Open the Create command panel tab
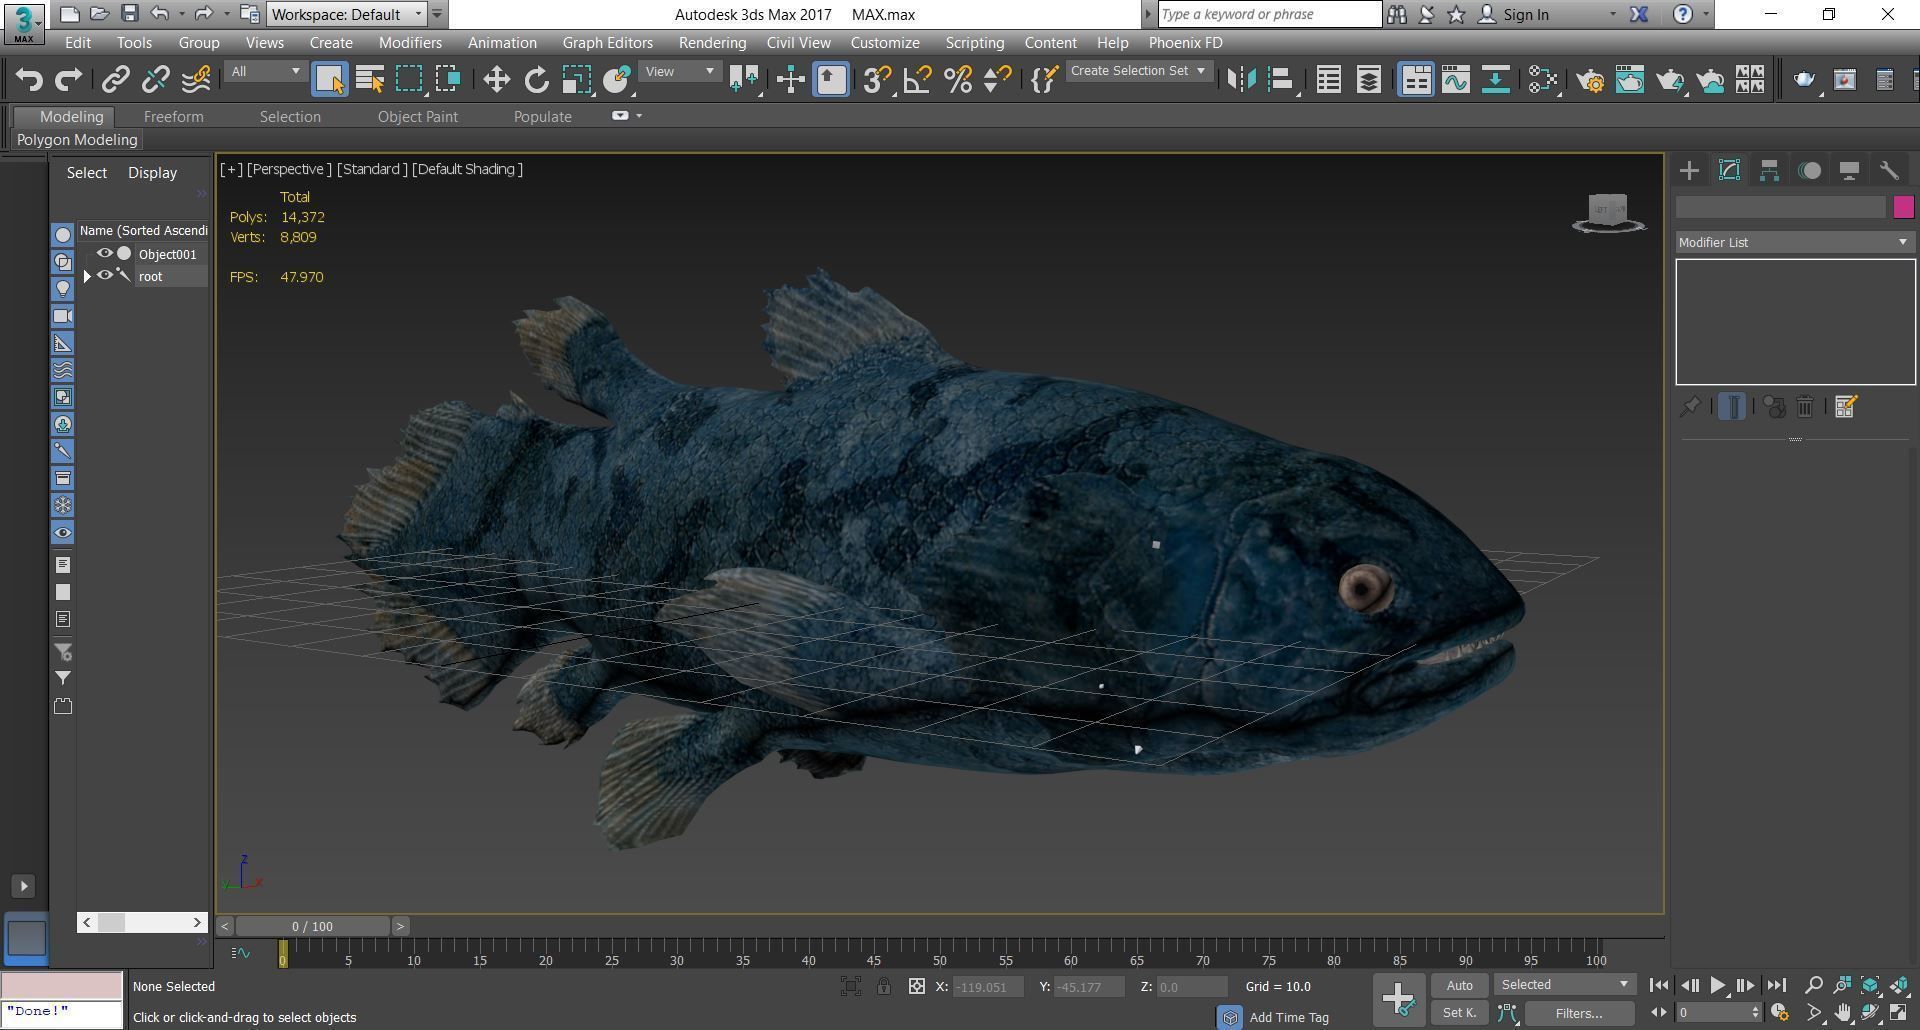Screen dimensions: 1920x1030 coord(1689,170)
